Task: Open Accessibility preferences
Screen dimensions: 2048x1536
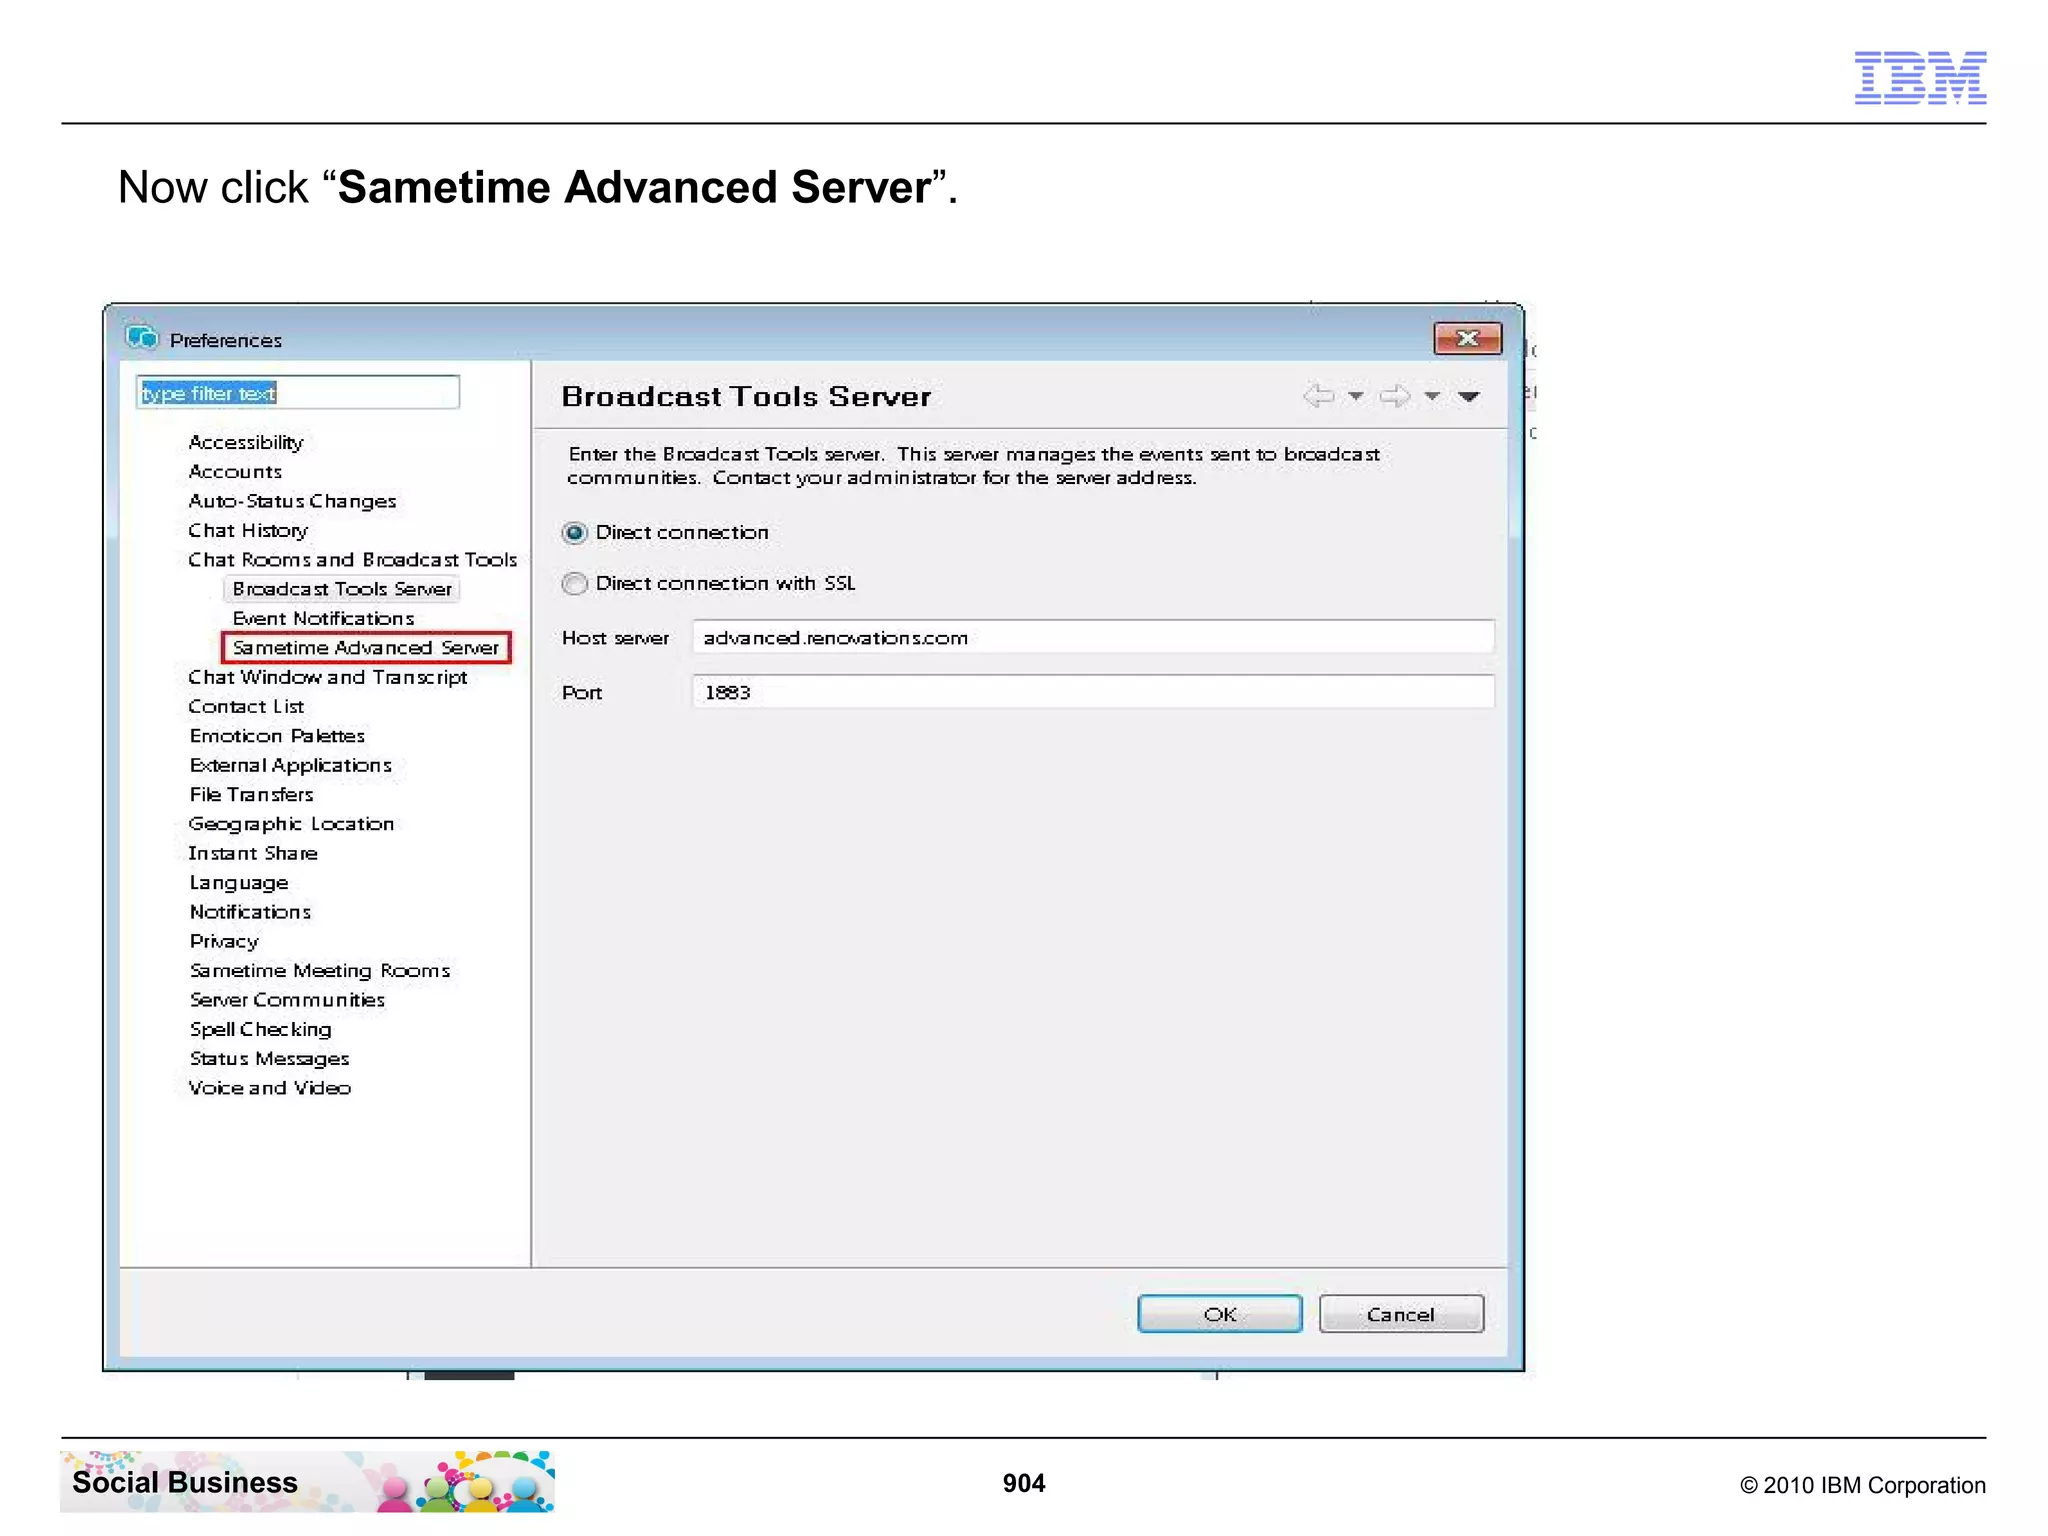Action: [x=246, y=442]
